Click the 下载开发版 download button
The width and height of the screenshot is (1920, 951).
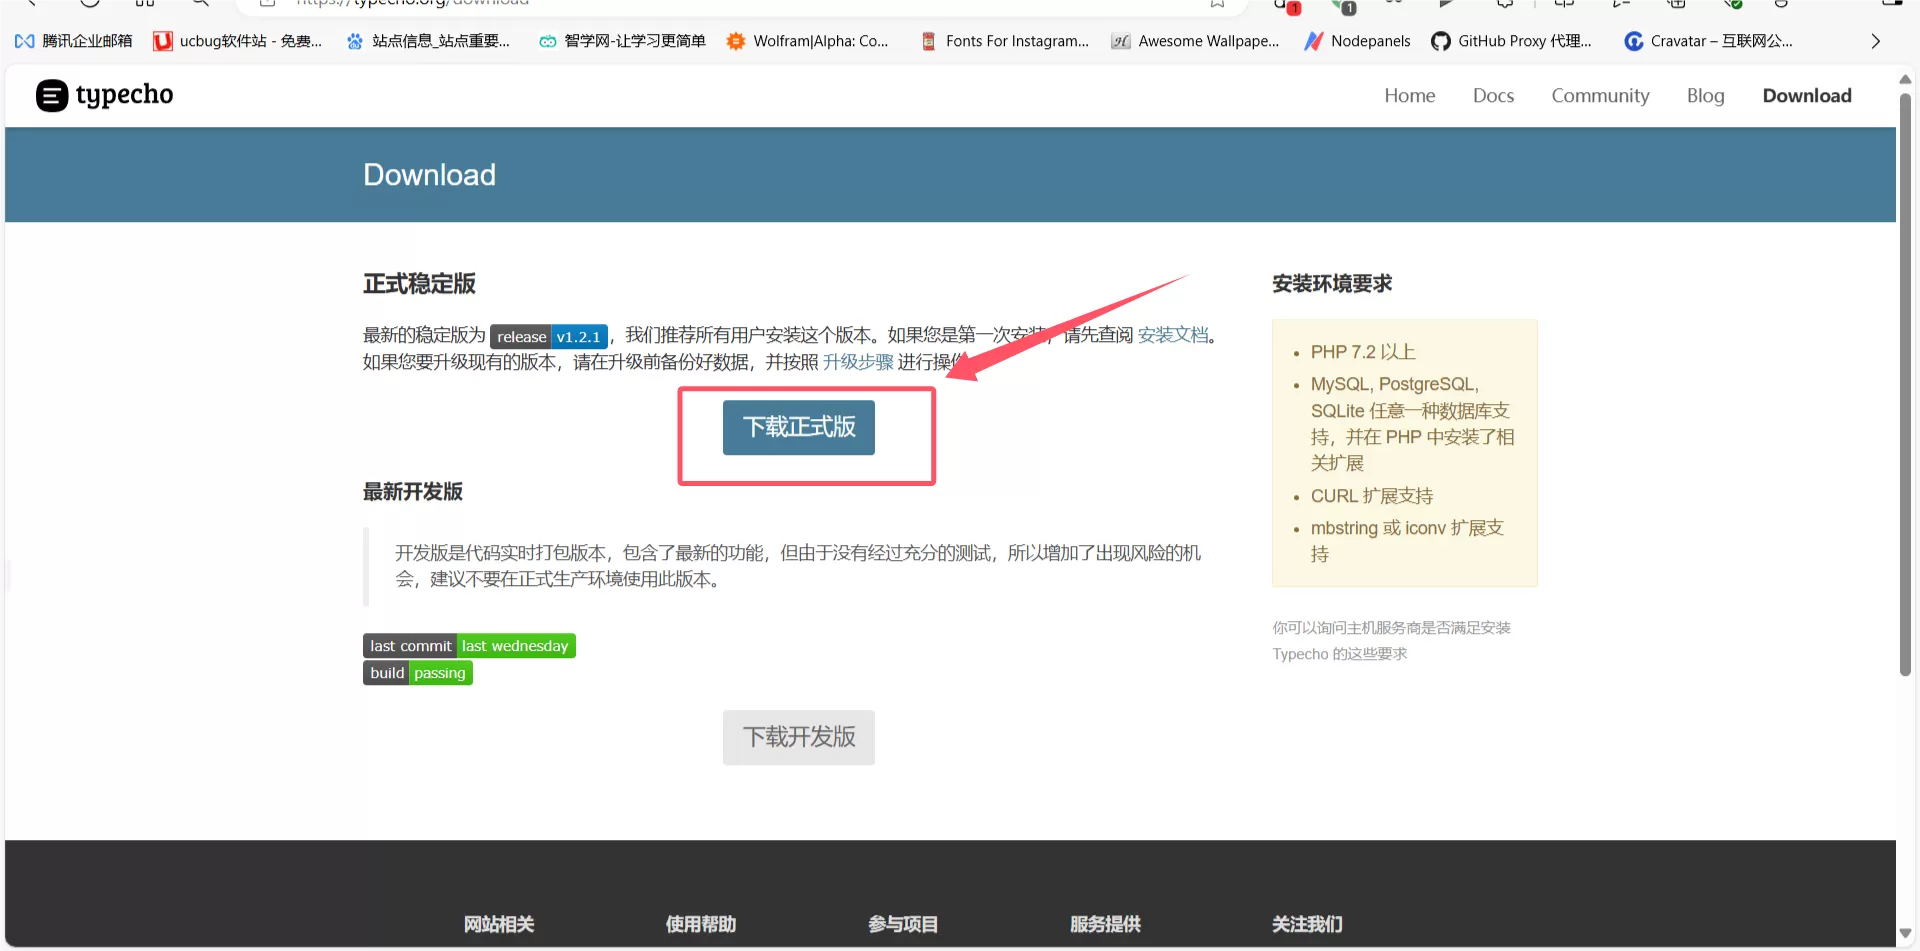point(798,738)
